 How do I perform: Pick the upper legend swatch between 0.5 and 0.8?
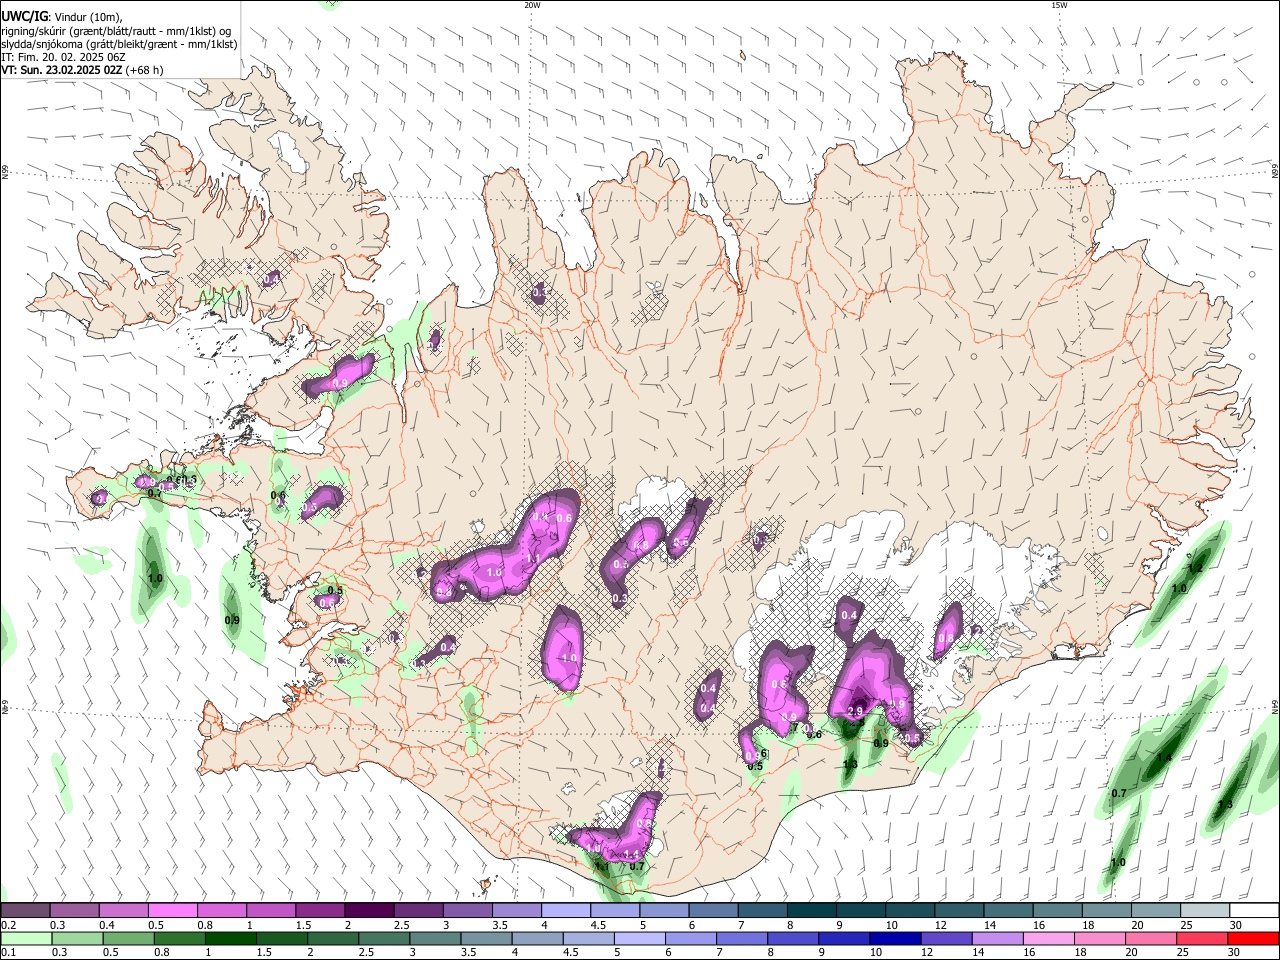[x=172, y=910]
